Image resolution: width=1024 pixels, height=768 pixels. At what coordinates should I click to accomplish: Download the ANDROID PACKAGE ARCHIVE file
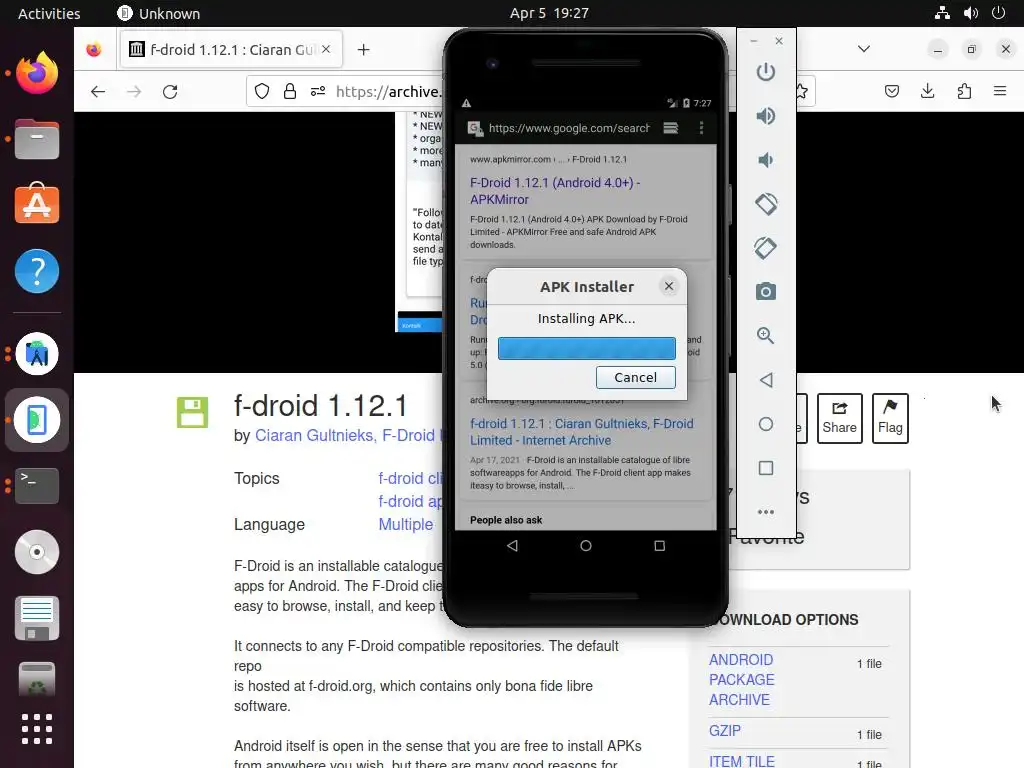pos(741,680)
